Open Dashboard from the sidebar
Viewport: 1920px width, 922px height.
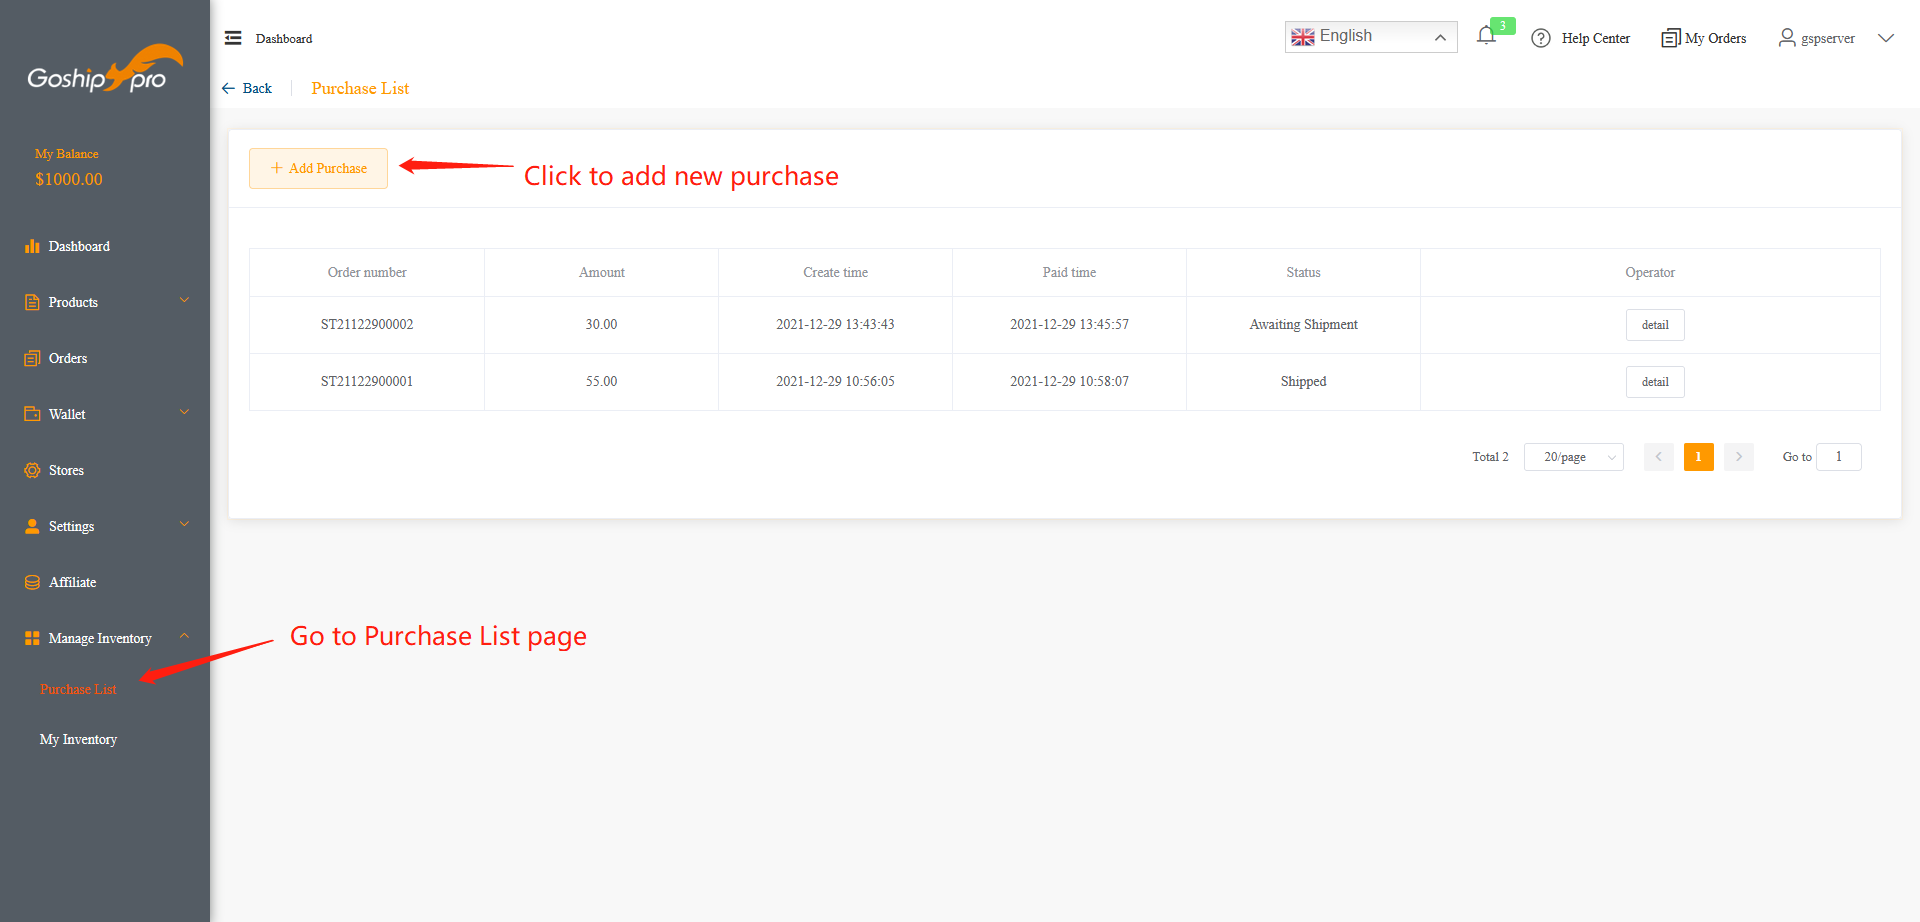79,246
